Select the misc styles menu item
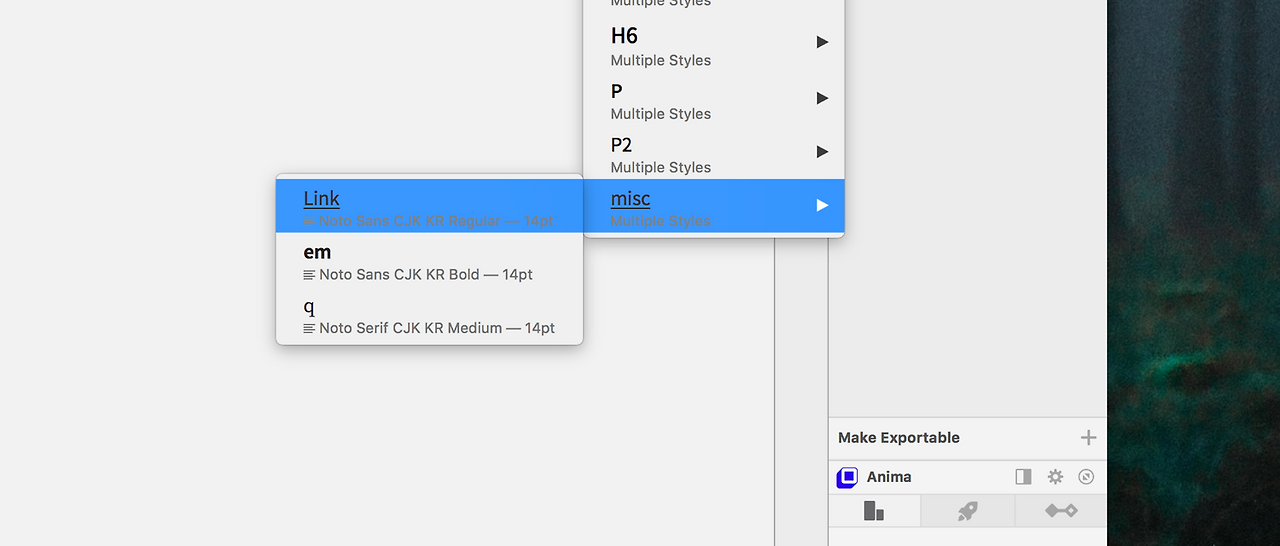This screenshot has height=546, width=1280. [714, 206]
